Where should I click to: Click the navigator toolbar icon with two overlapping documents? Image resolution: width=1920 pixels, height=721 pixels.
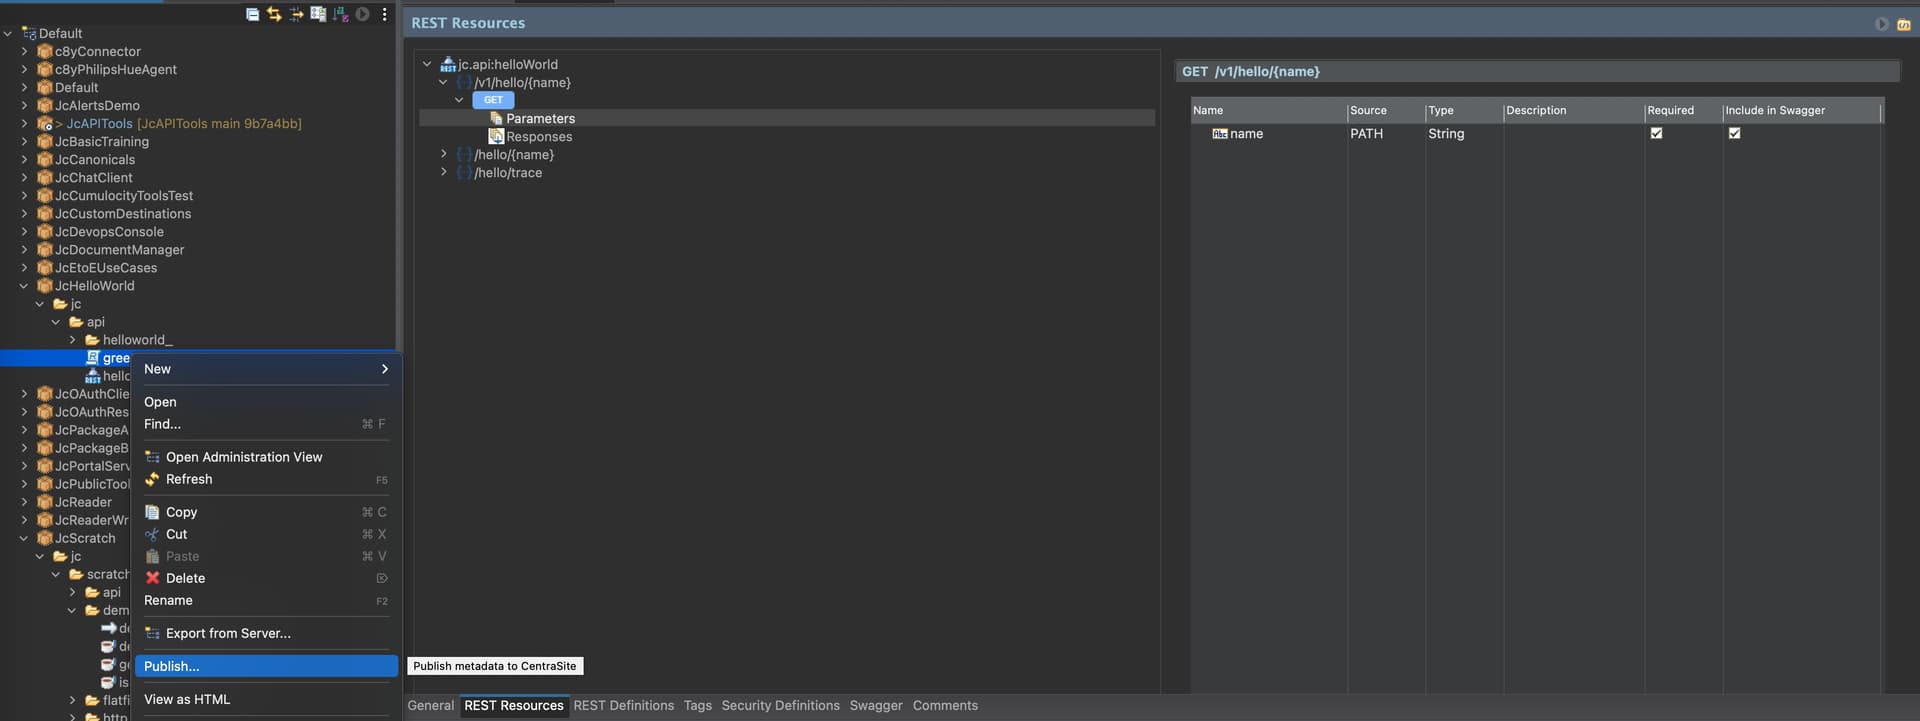[318, 14]
